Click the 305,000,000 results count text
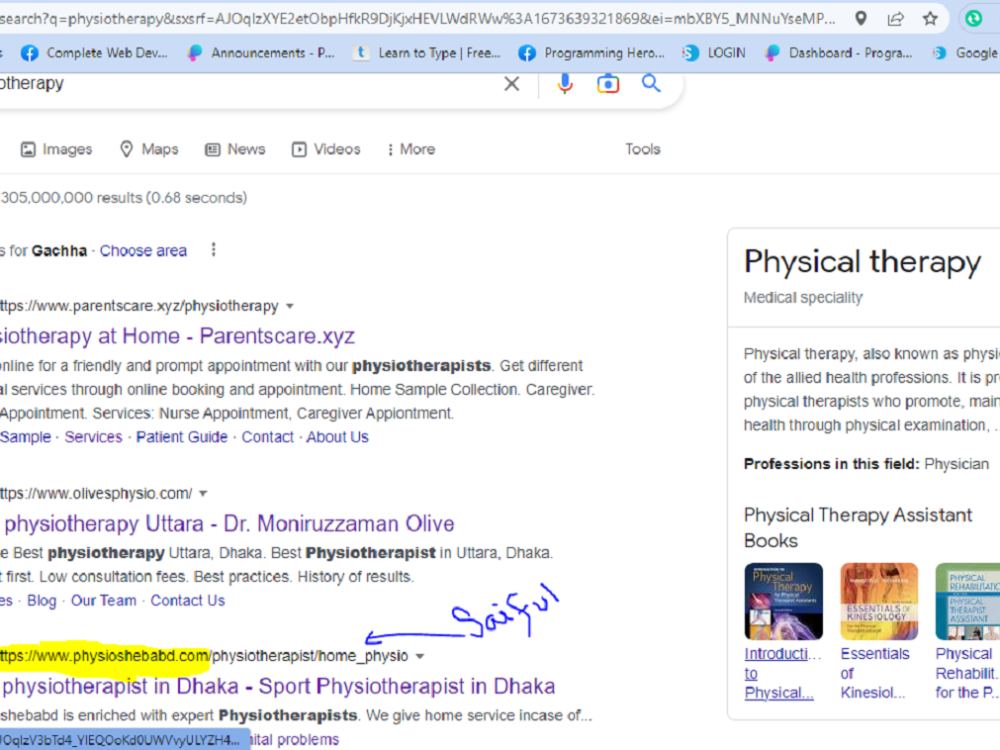 [124, 198]
